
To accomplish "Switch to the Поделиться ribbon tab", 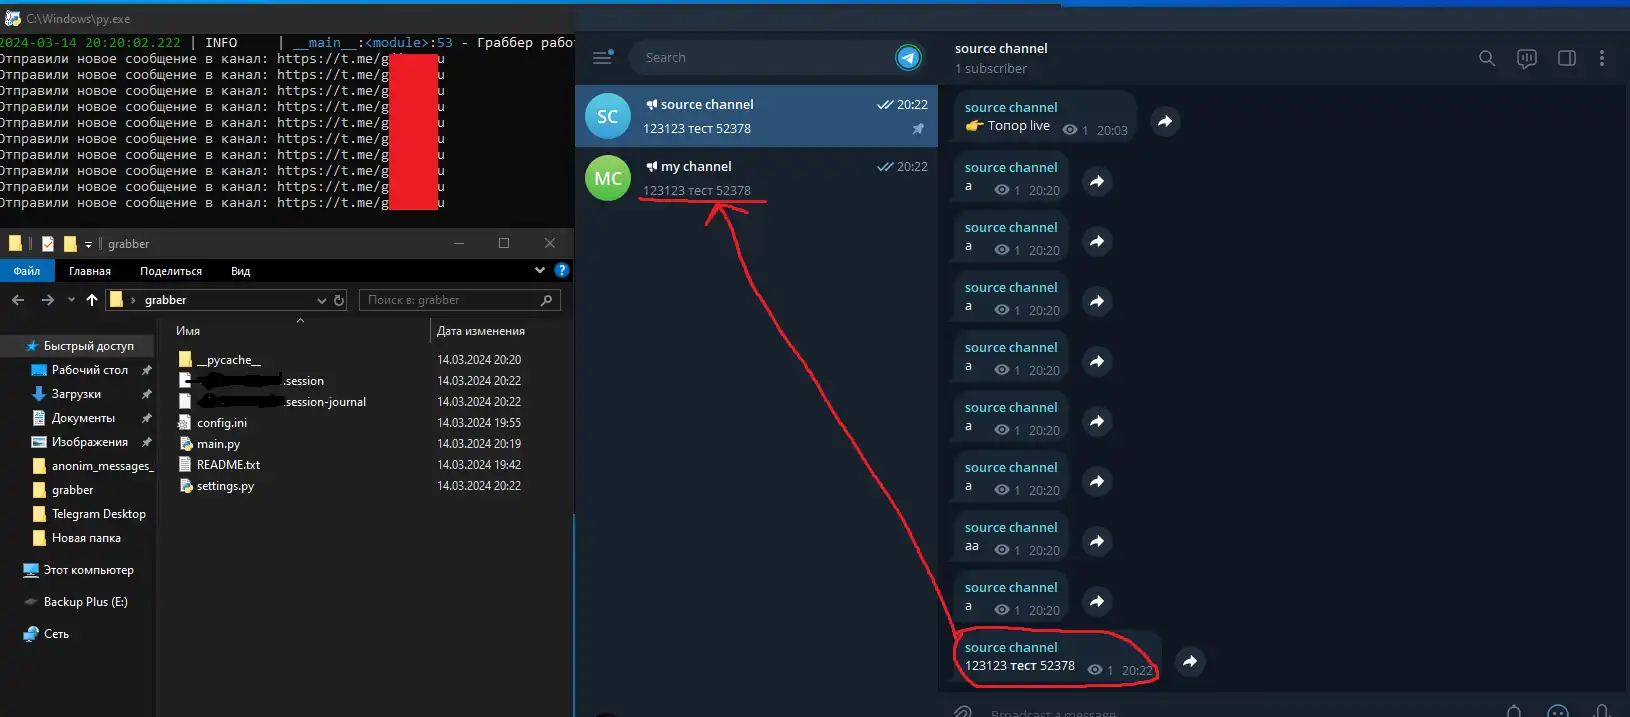I will tap(171, 271).
